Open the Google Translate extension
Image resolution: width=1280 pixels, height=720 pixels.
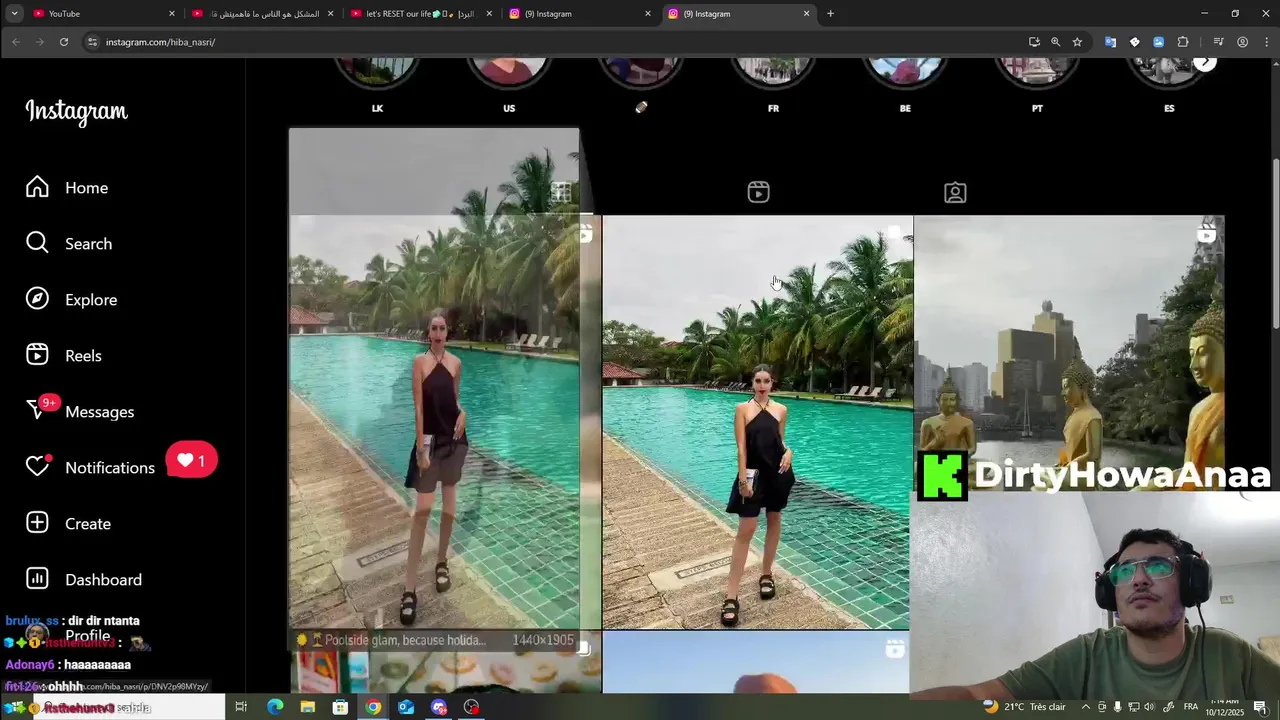click(x=1110, y=42)
